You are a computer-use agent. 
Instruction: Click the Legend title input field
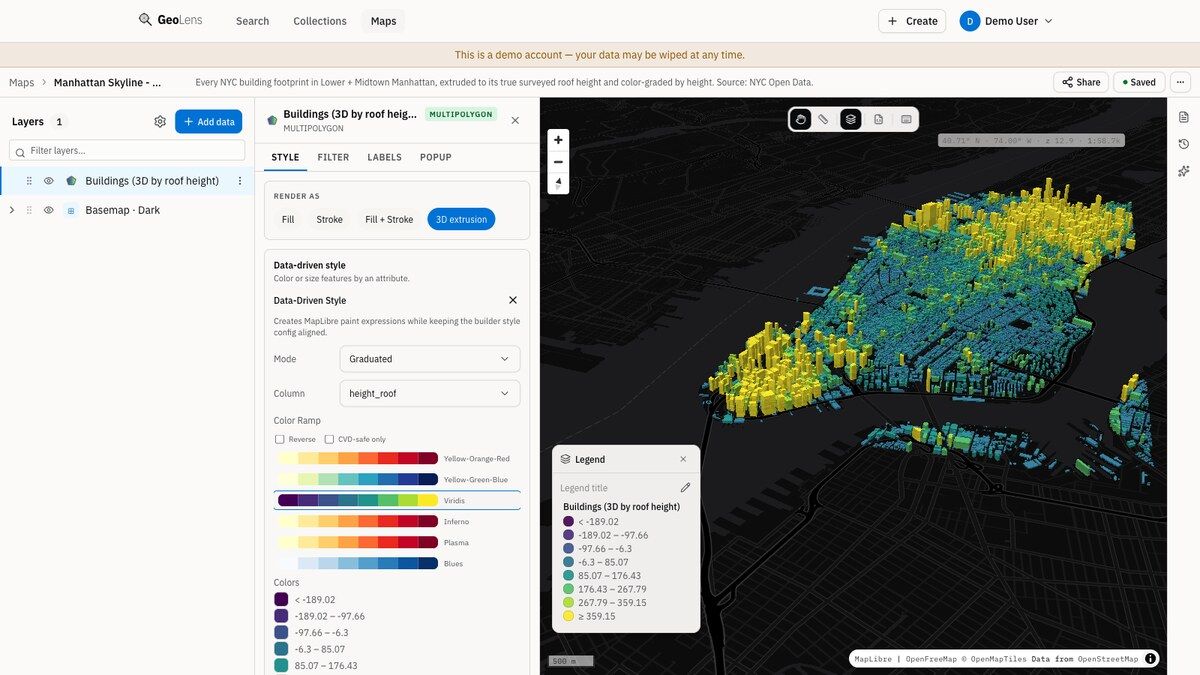point(617,488)
